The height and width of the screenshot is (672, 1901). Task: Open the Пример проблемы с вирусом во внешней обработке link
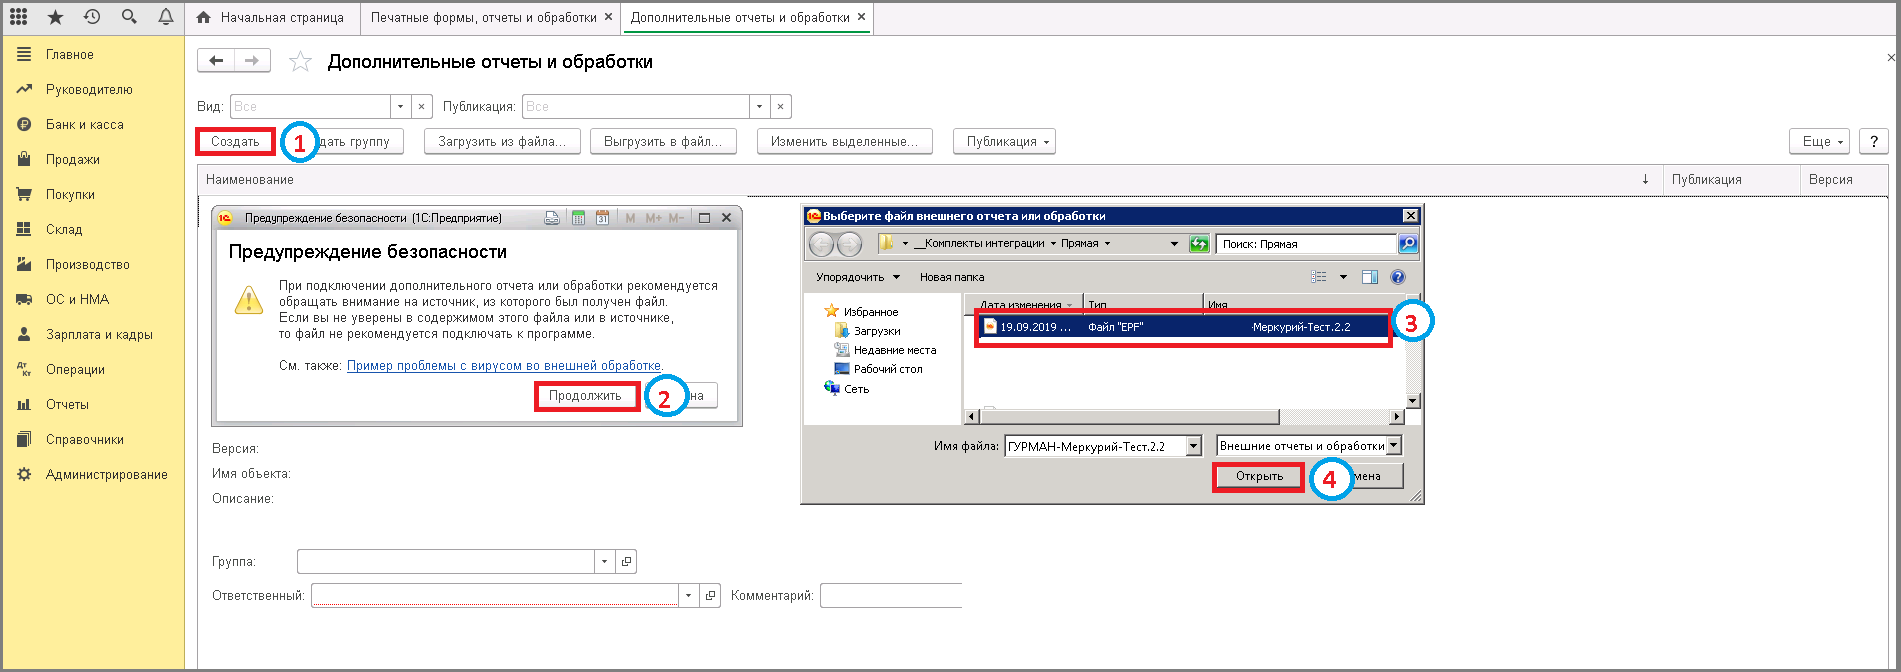[x=504, y=366]
